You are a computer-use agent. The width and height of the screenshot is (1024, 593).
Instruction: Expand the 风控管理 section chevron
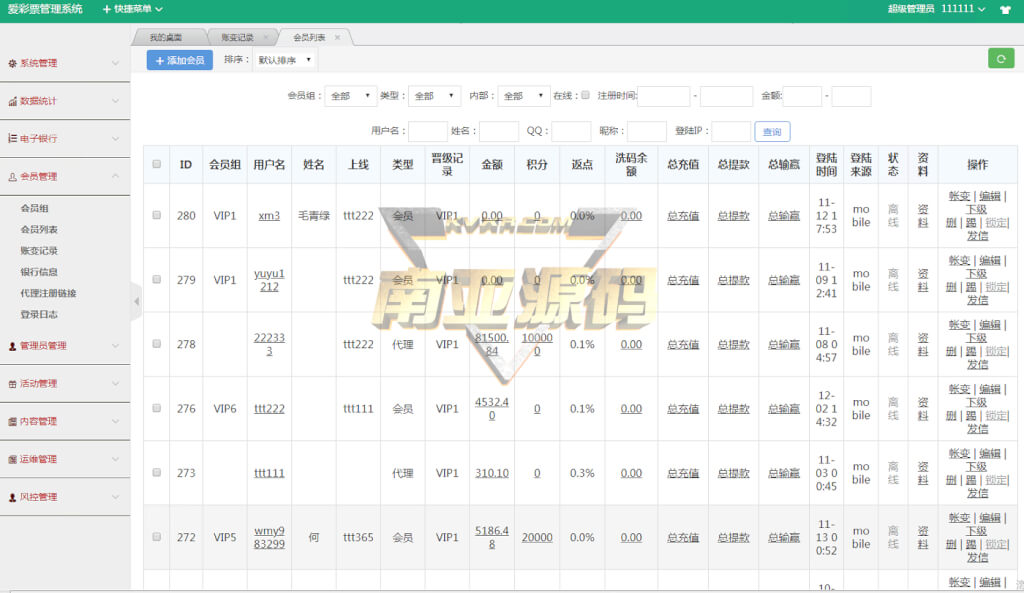[116, 498]
